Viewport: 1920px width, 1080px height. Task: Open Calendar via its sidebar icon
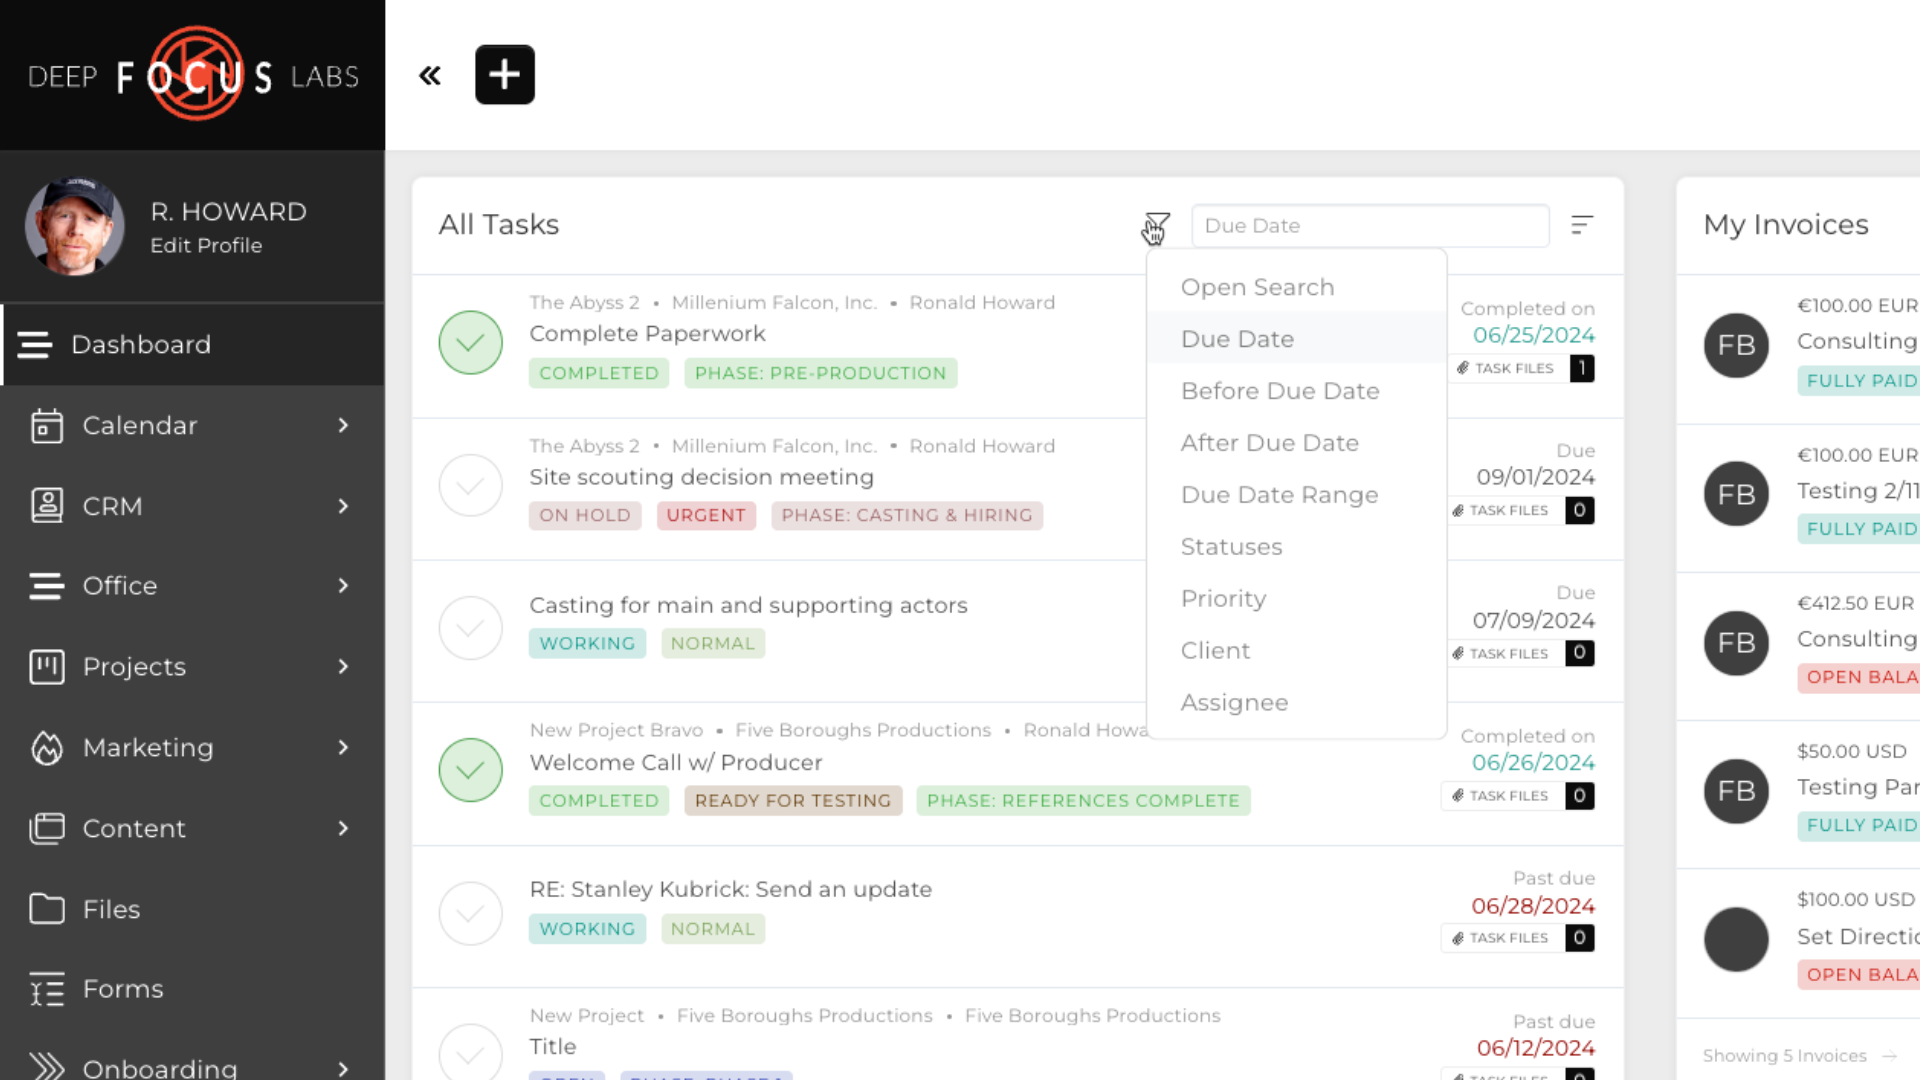click(x=46, y=426)
